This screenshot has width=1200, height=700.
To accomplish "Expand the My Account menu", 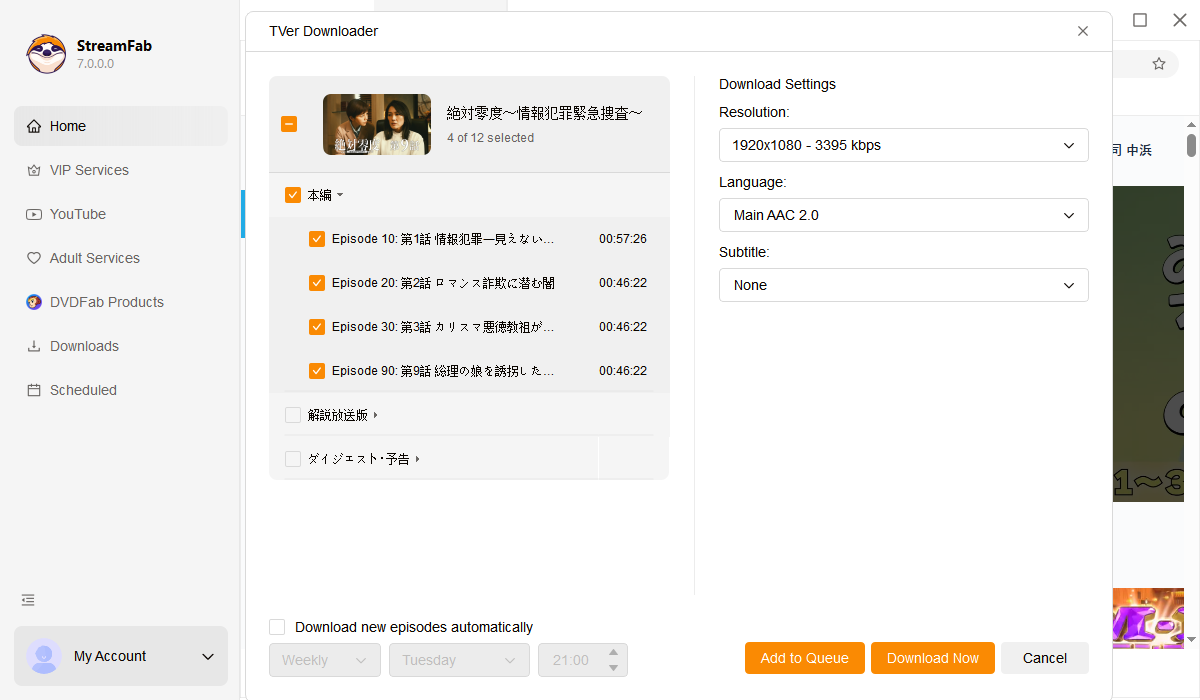I will (208, 657).
